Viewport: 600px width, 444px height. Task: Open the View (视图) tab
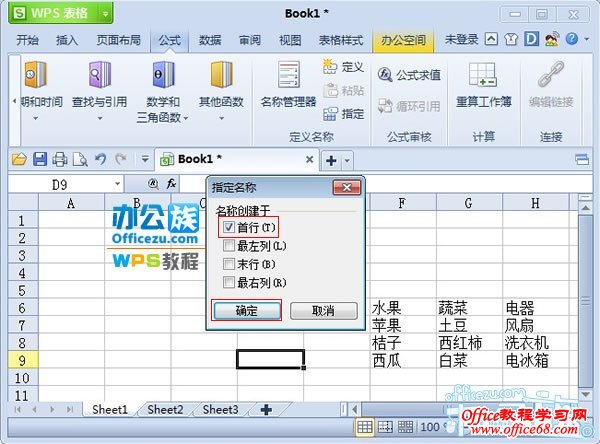[290, 40]
